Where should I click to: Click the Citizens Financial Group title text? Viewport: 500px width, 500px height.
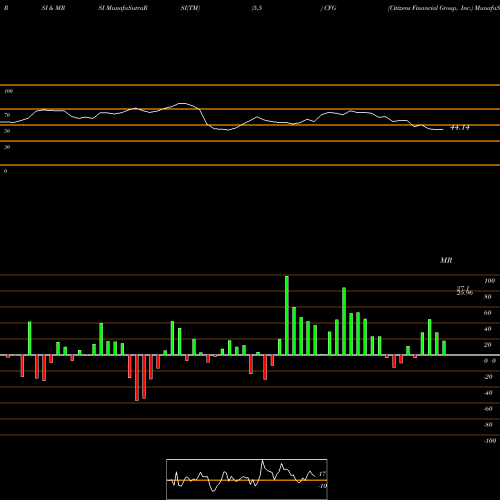(431, 8)
